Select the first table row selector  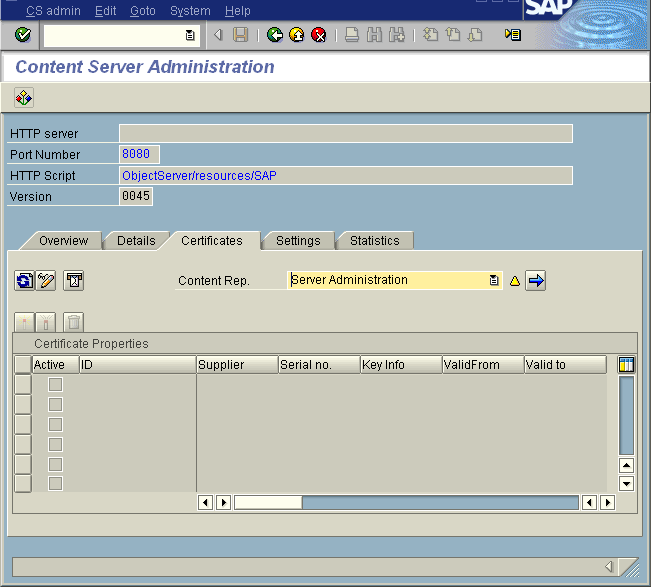[23, 384]
